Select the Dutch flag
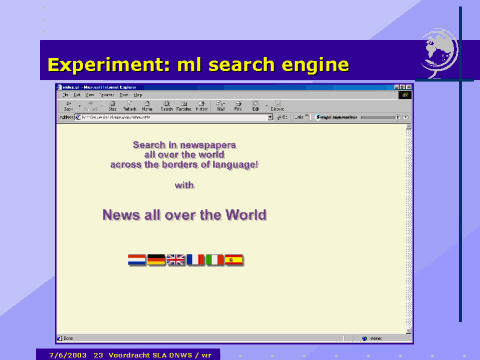 (x=137, y=260)
